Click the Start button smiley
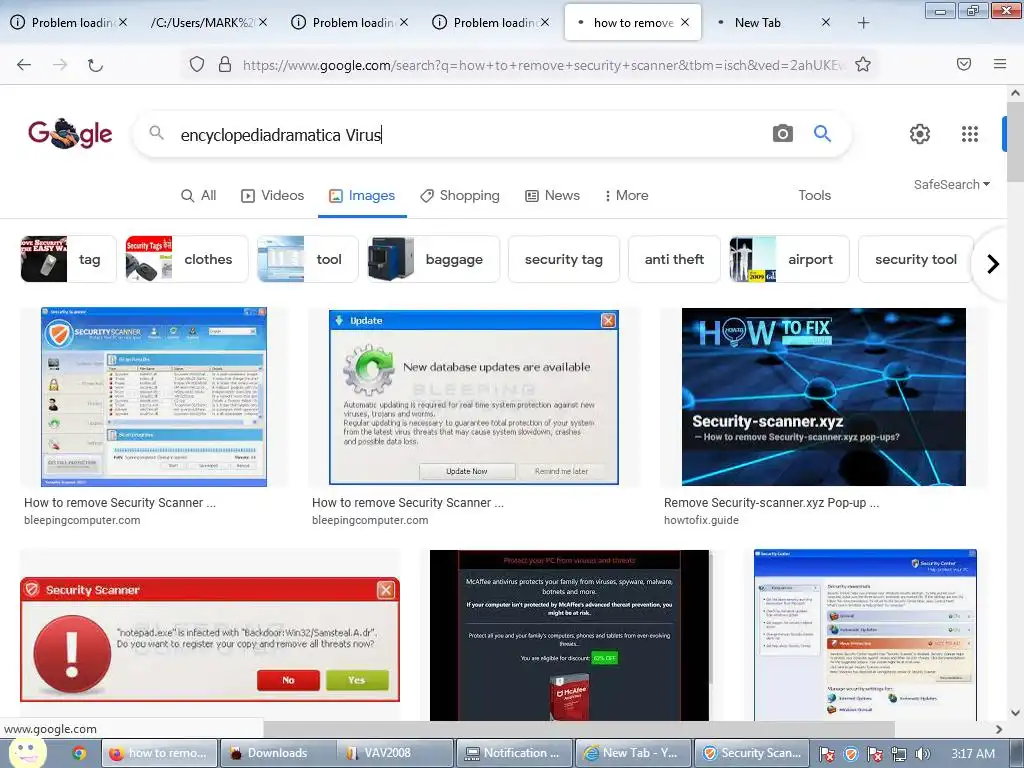1024x768 pixels. 27,752
